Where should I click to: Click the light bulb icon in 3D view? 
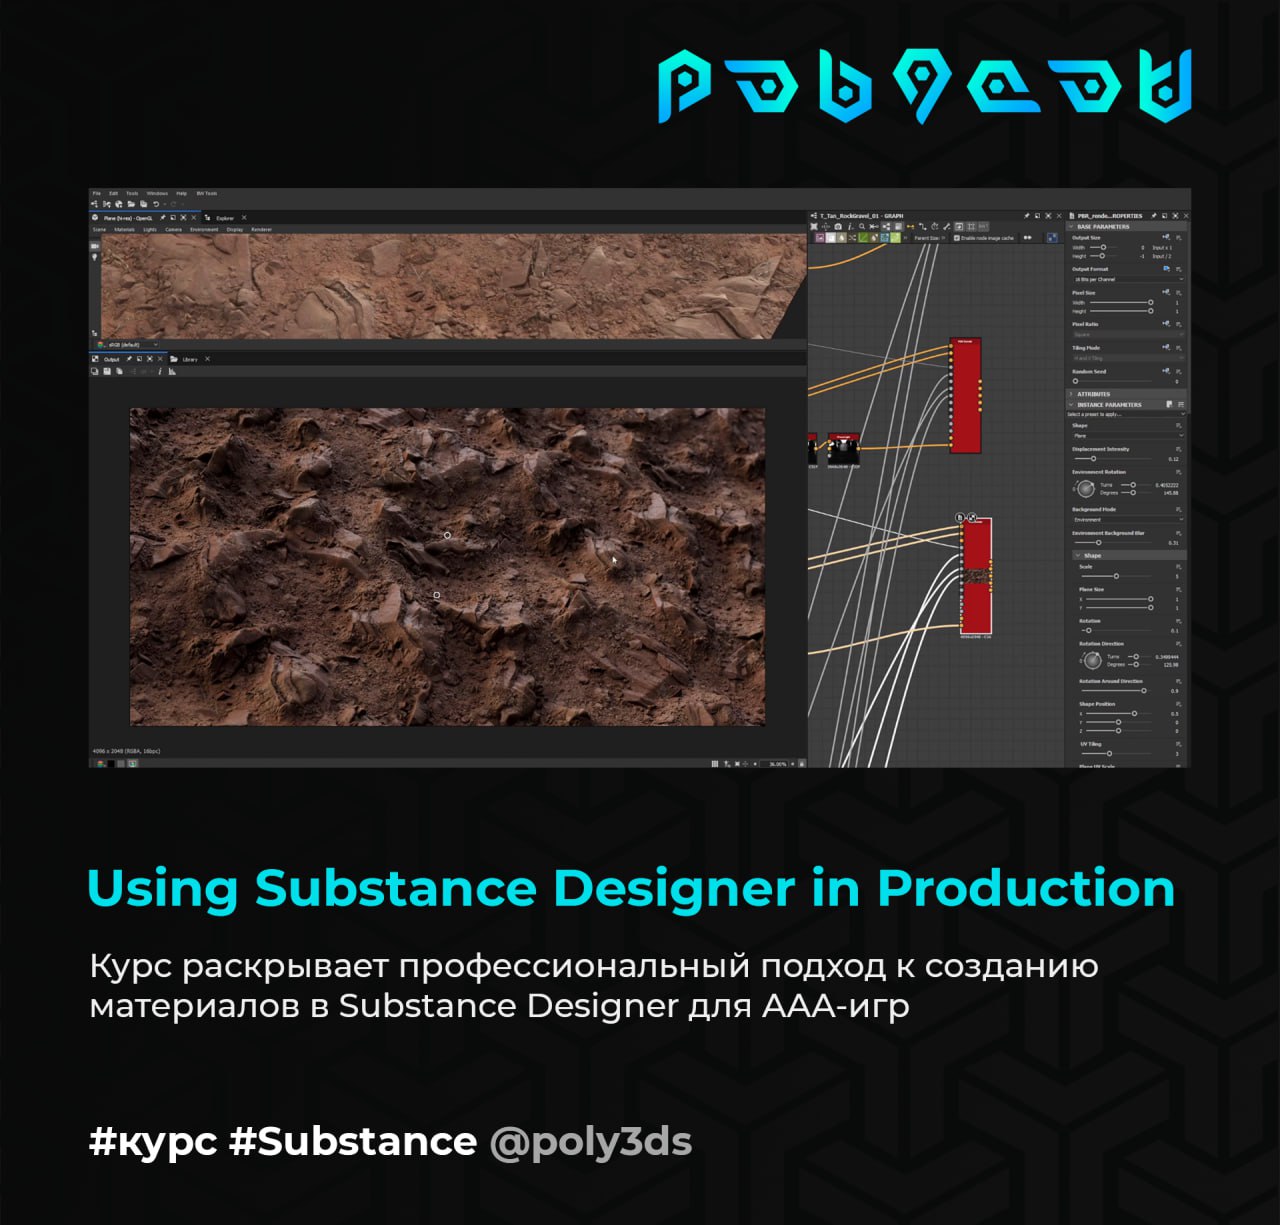[95, 257]
